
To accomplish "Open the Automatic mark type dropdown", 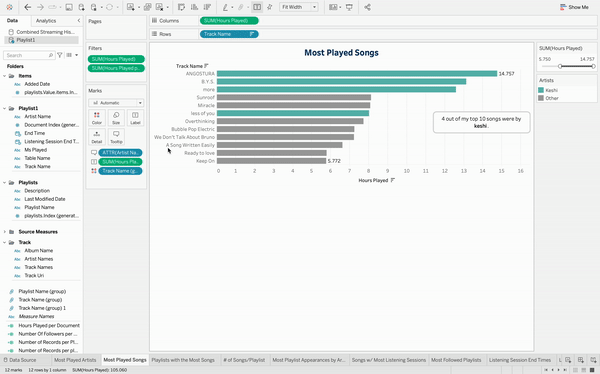I will [116, 103].
